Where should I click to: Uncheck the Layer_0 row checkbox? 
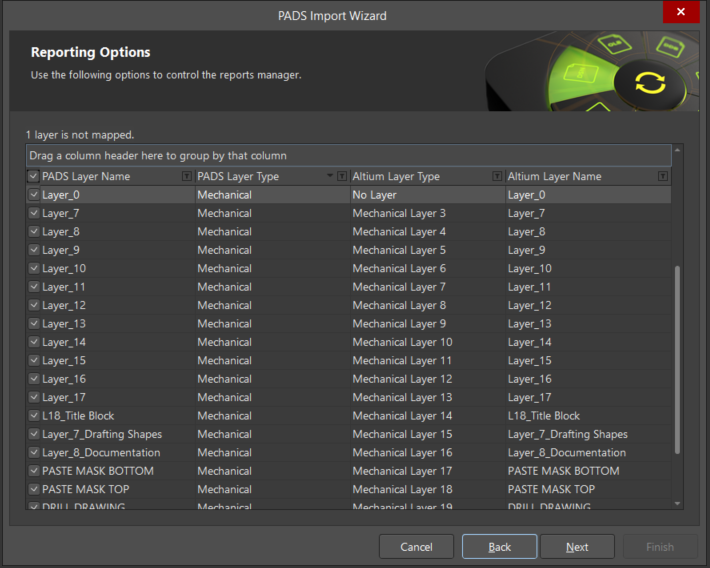point(34,195)
